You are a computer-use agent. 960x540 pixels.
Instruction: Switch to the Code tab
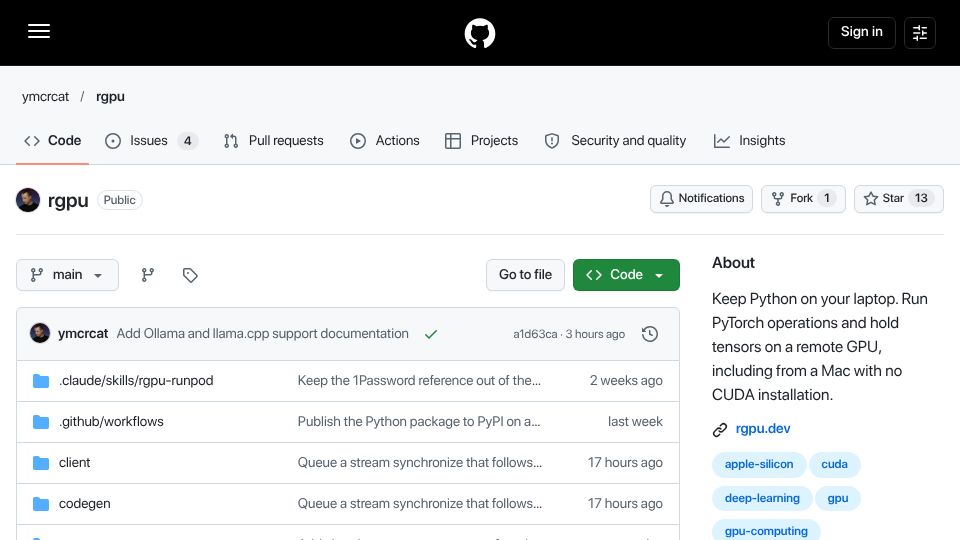point(53,141)
